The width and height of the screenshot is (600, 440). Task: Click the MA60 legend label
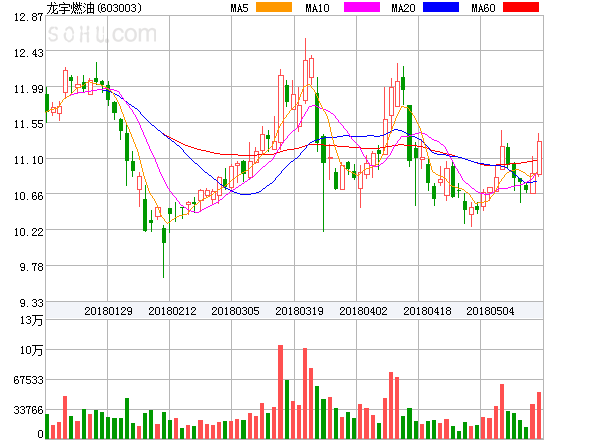point(483,8)
